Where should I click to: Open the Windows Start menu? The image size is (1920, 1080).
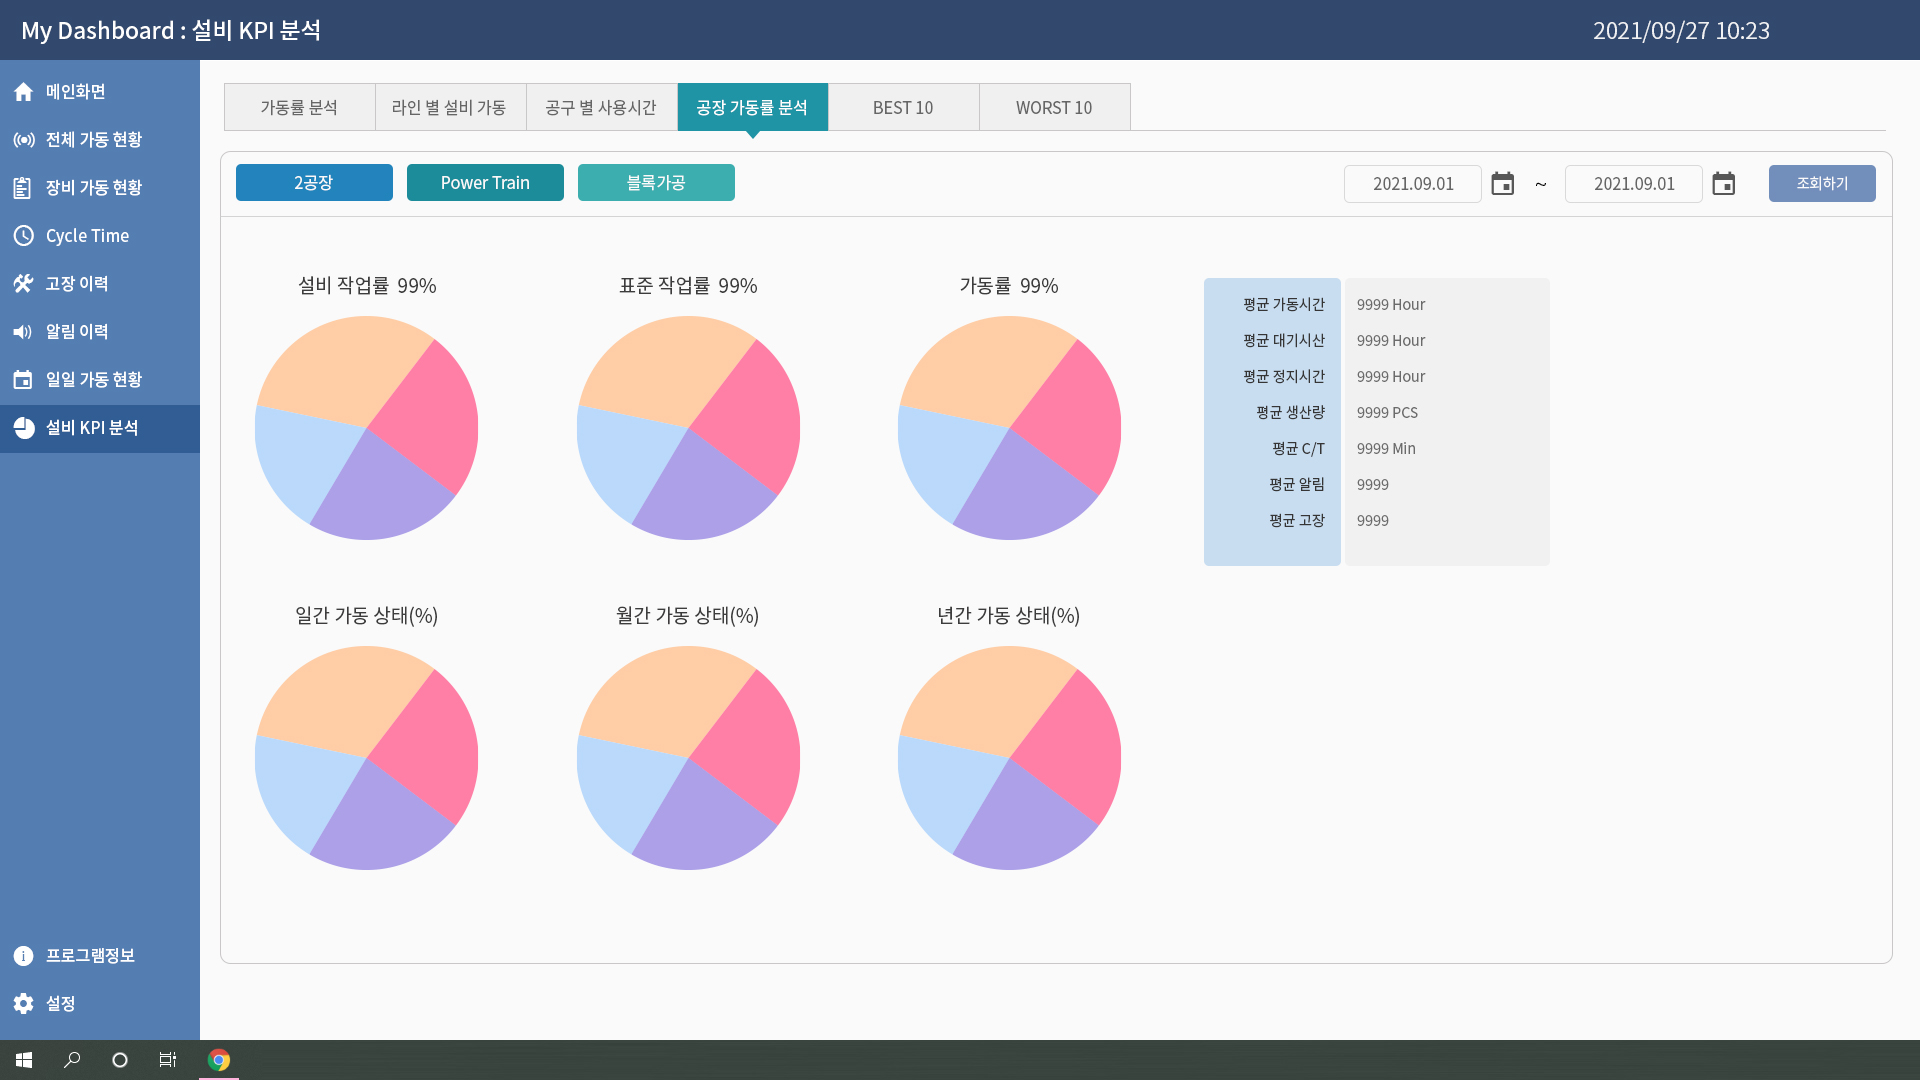coord(24,1060)
